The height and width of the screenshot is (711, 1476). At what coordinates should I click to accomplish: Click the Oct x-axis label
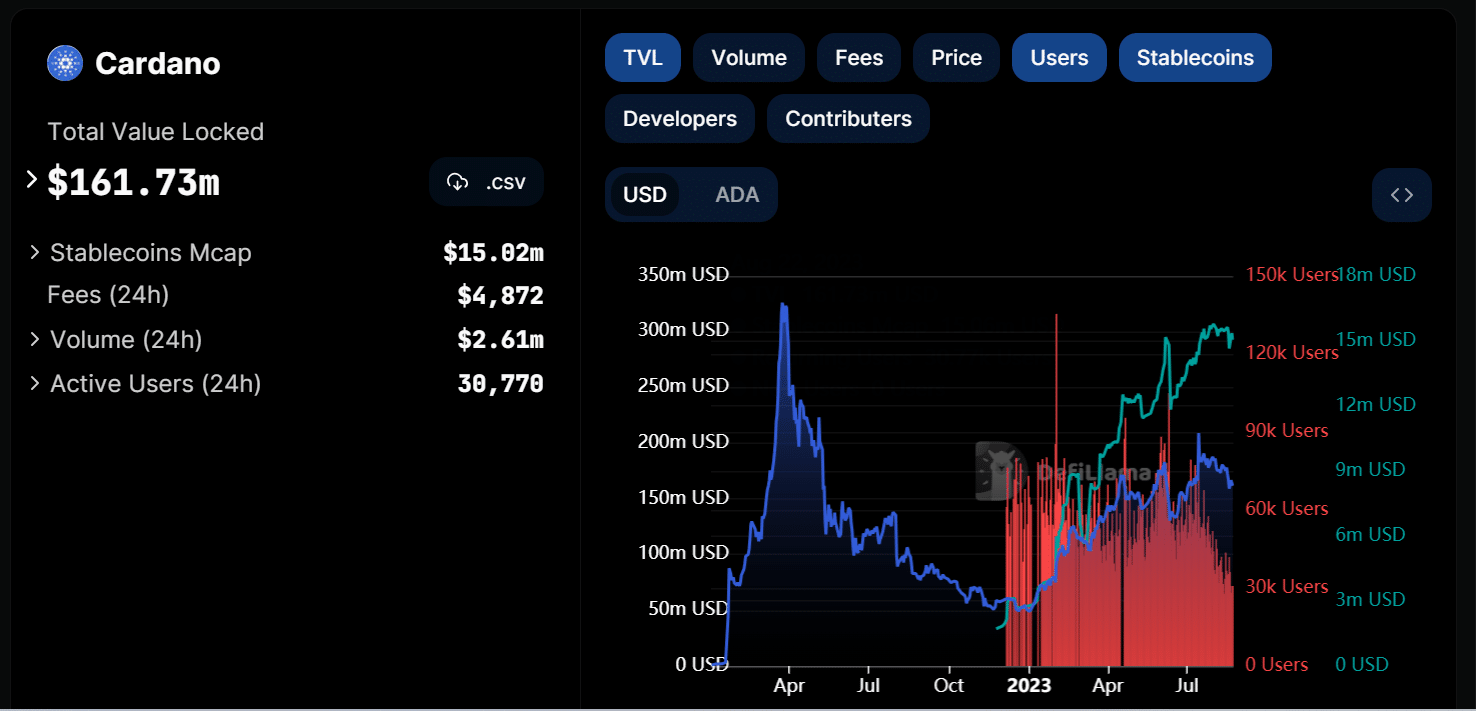[x=948, y=686]
